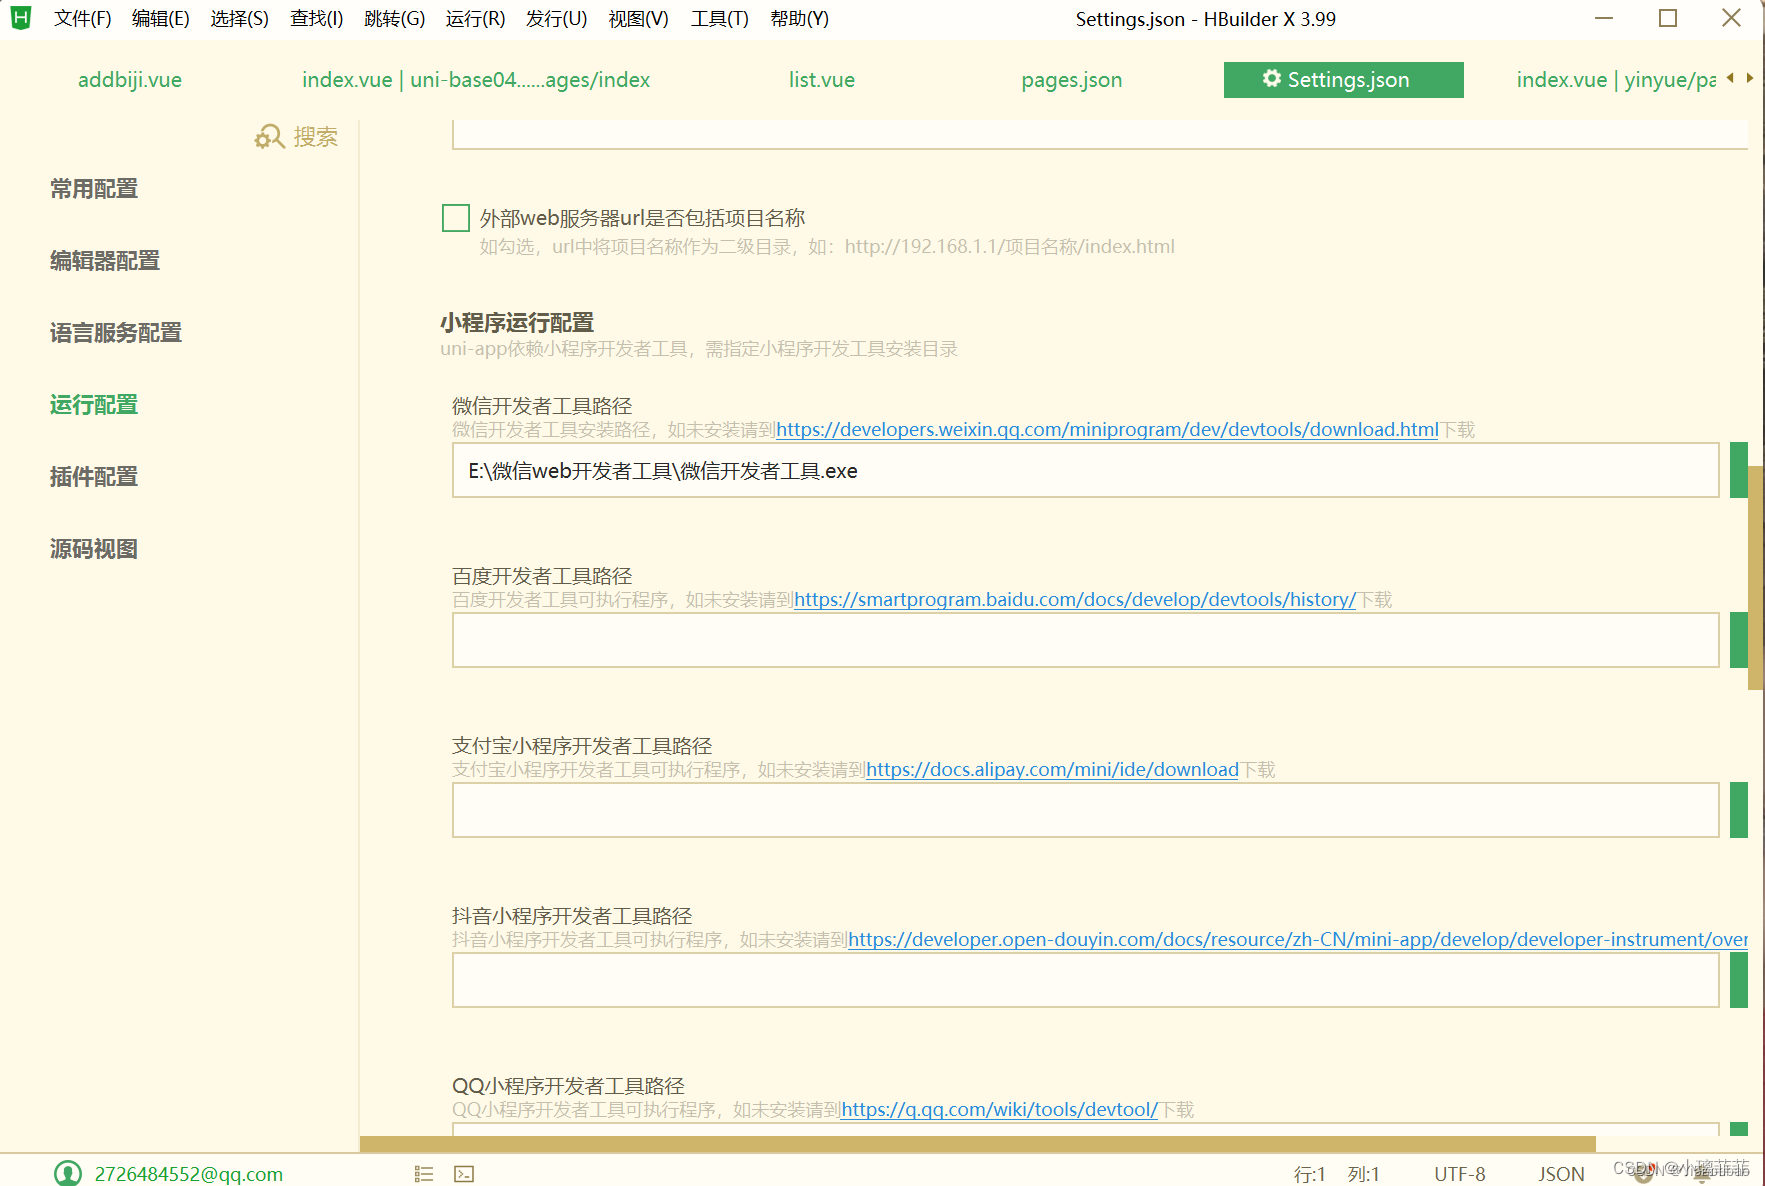The image size is (1765, 1186).
Task: Click the UTF-8 encoding indicator
Action: tap(1460, 1174)
